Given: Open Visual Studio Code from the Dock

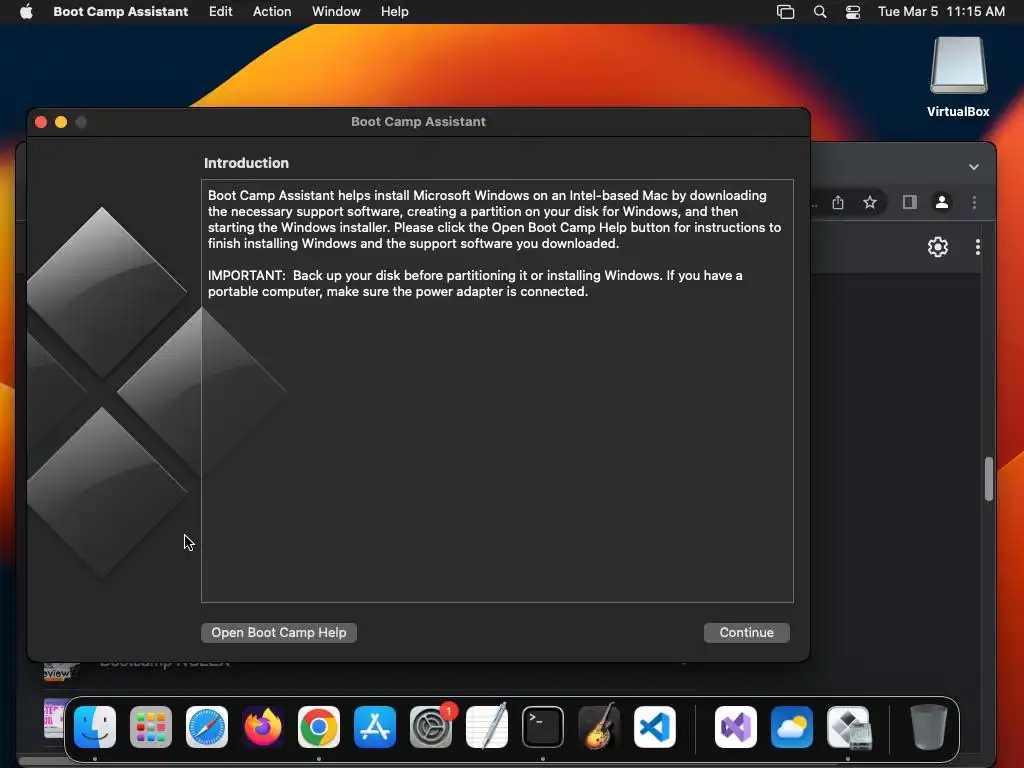Looking at the screenshot, I should [655, 726].
